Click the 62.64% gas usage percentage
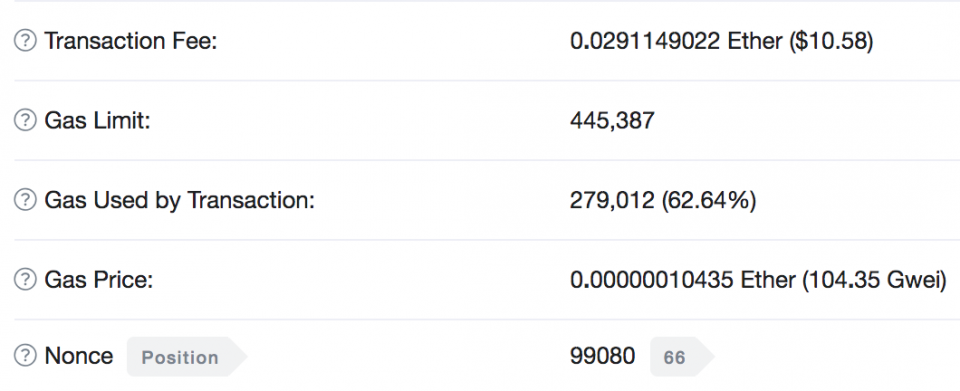The height and width of the screenshot is (391, 960). point(709,200)
